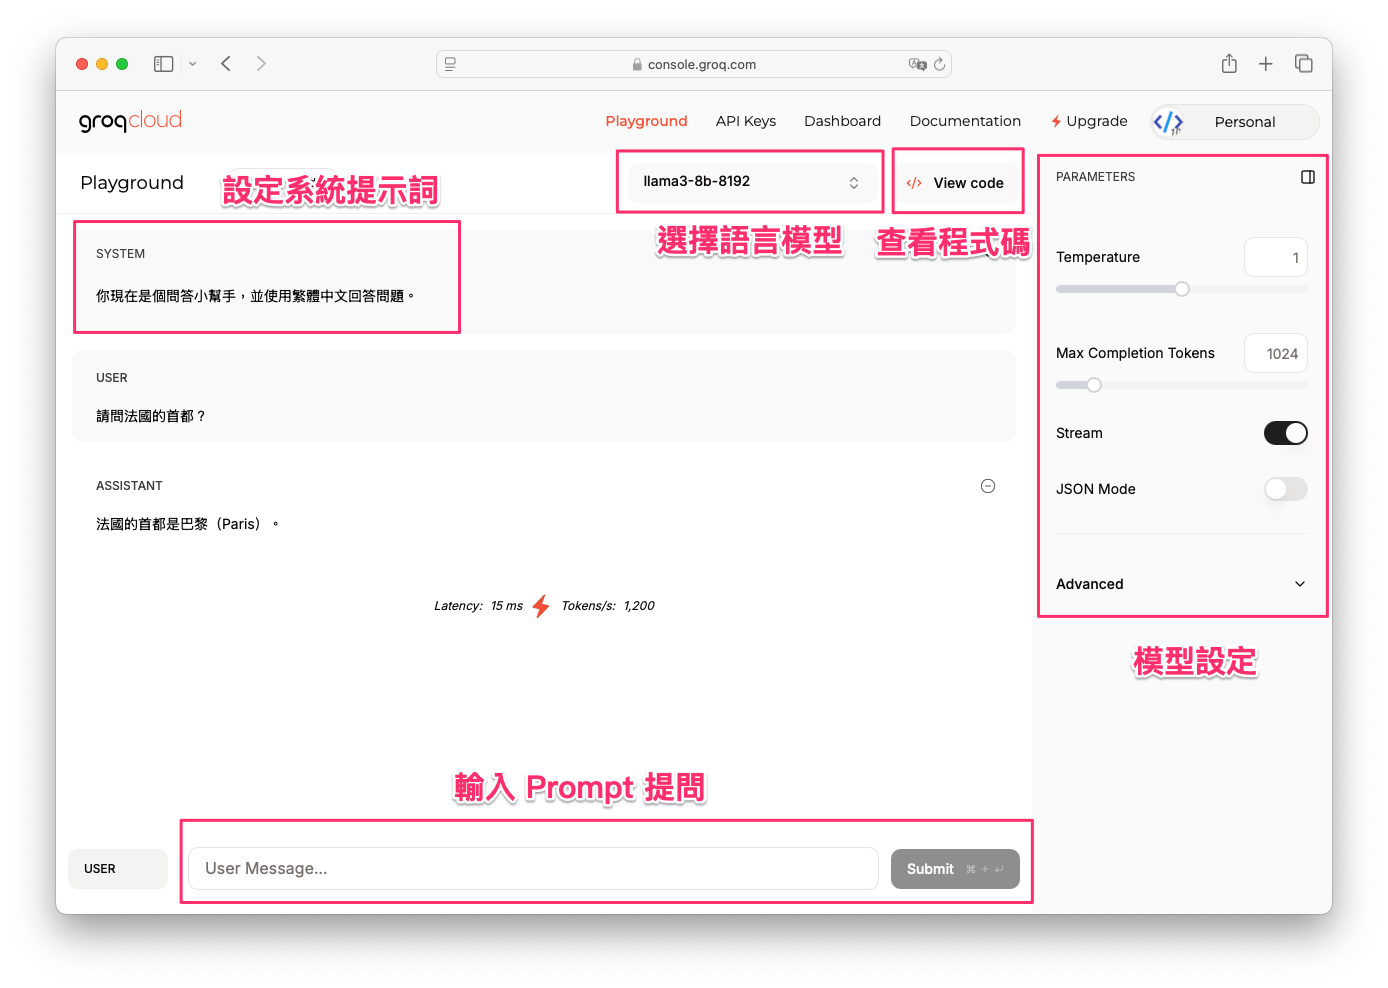Go back with the browser back arrow
This screenshot has height=988, width=1388.
226,64
